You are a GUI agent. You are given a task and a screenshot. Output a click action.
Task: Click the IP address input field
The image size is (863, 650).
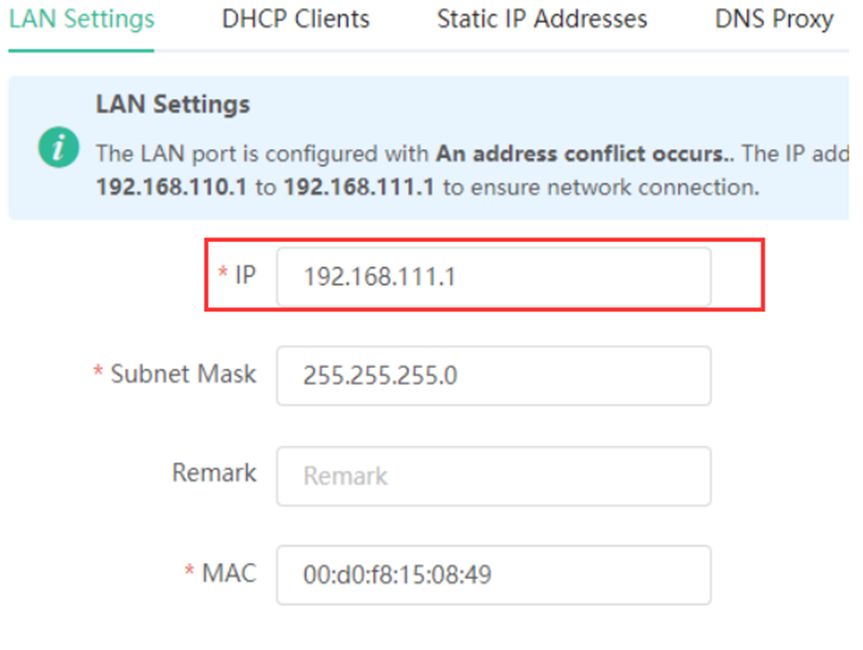[x=493, y=277]
